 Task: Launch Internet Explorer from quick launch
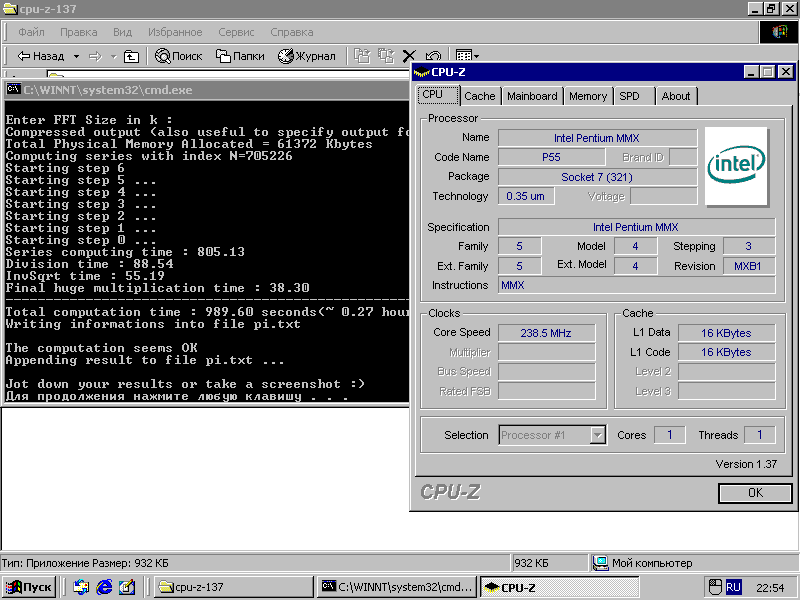104,587
